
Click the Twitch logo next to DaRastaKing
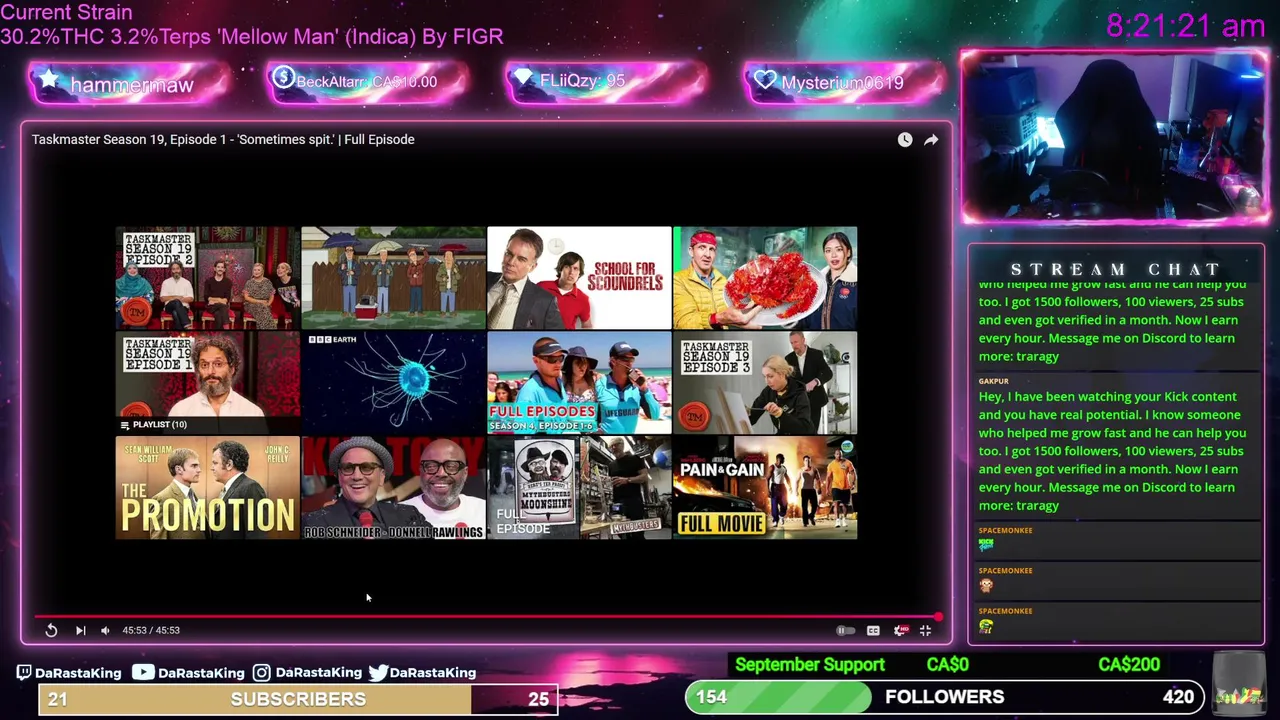pos(24,673)
